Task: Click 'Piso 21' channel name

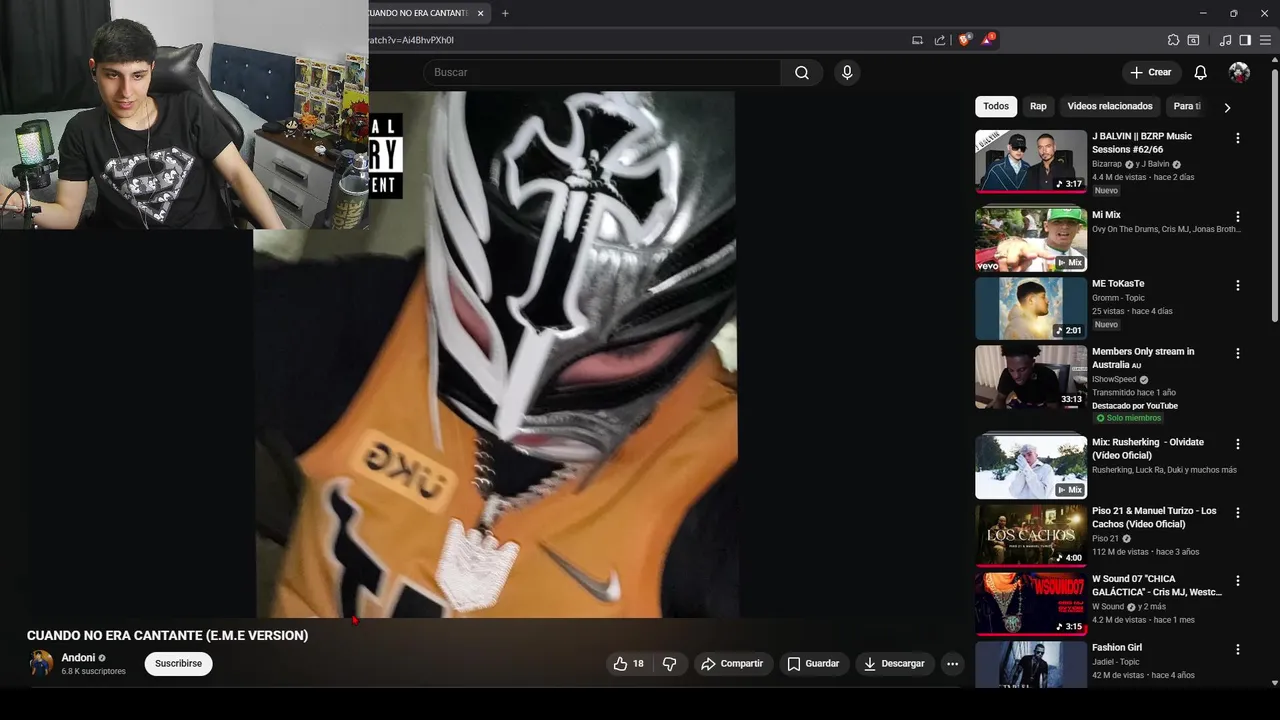Action: (x=1105, y=538)
